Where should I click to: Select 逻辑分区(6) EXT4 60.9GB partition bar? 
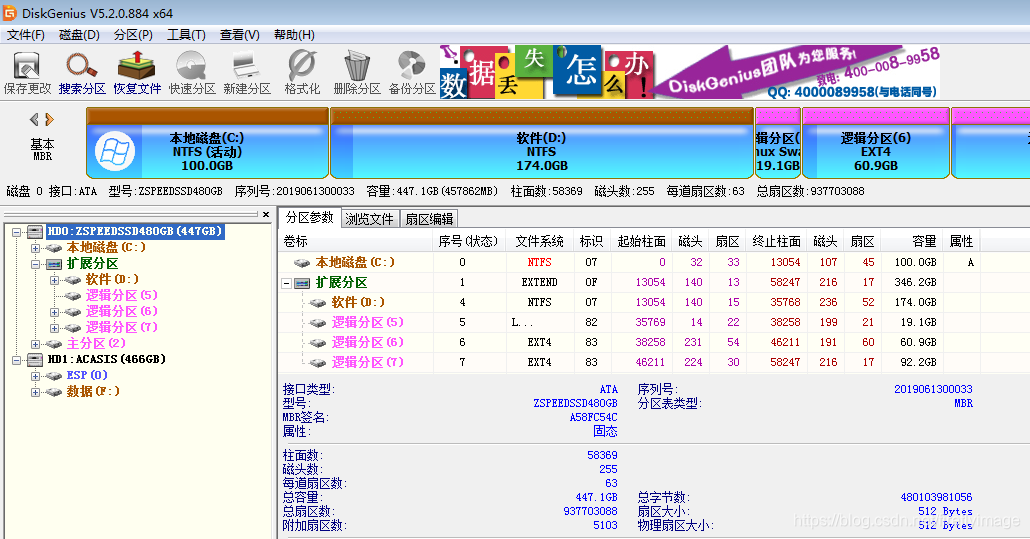876,143
